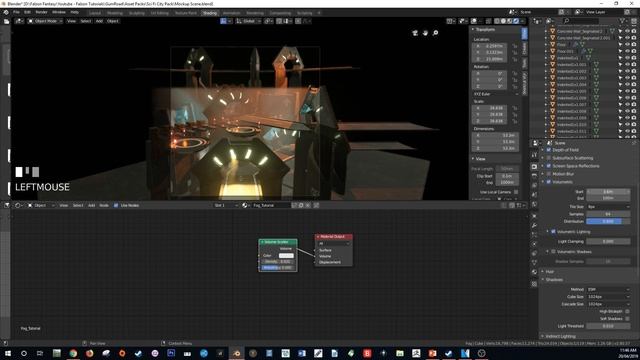Select rendered viewport shading mode
The image size is (640, 360).
516,21
